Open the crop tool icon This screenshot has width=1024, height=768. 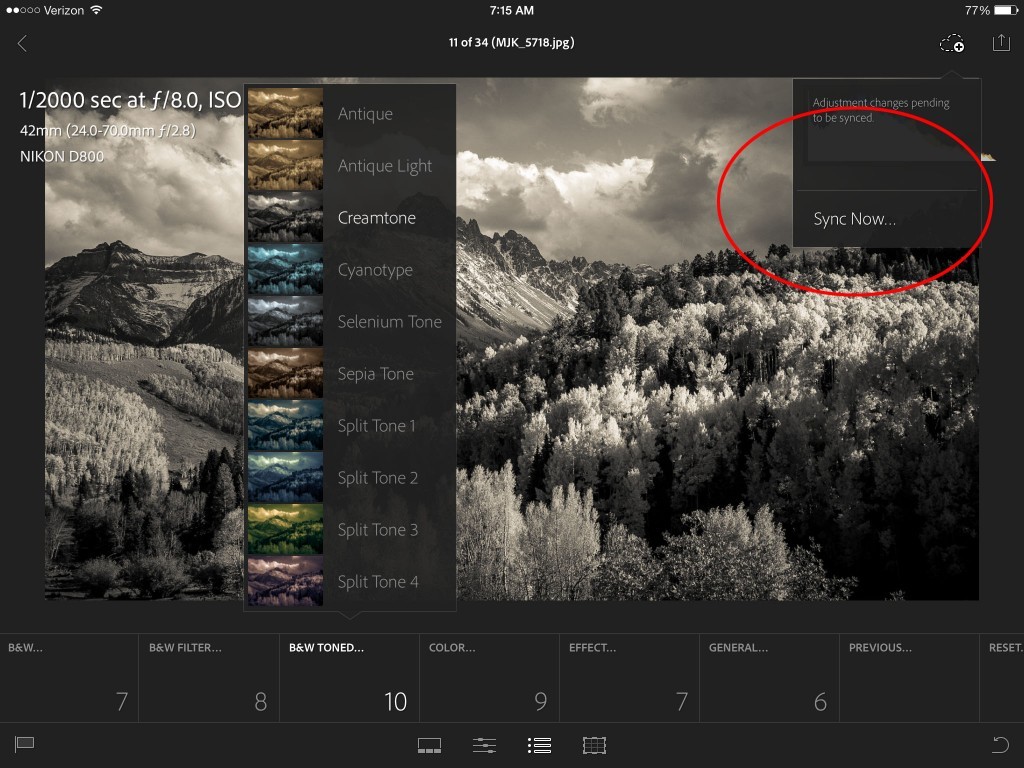pos(594,745)
